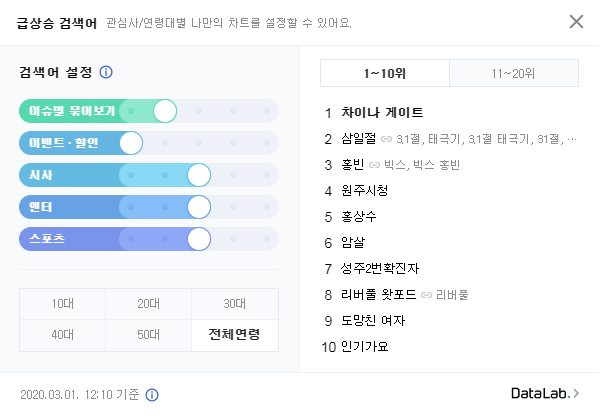The image size is (606, 416).
Task: Click the 엔터 slider handle
Action: tap(198, 207)
